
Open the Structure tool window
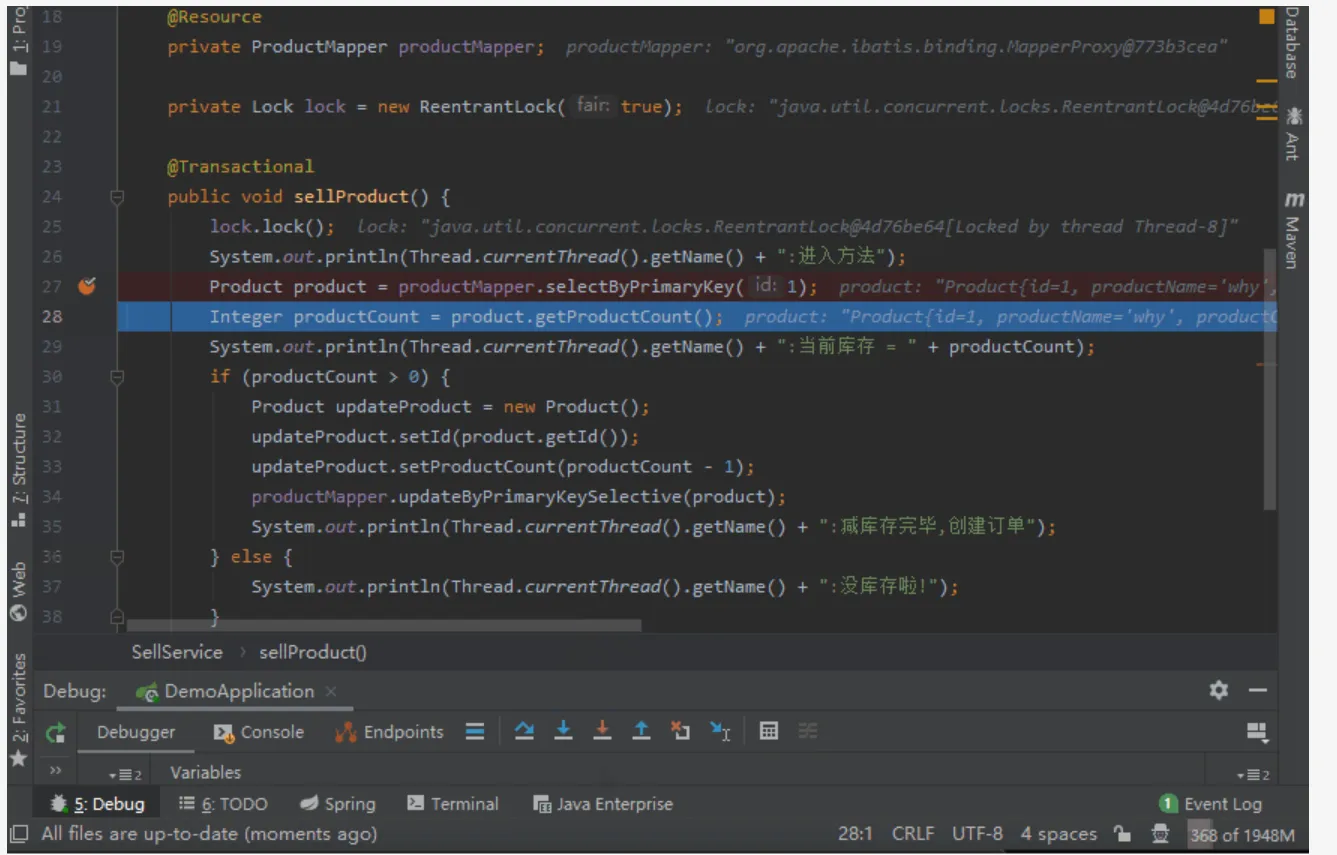(18, 471)
